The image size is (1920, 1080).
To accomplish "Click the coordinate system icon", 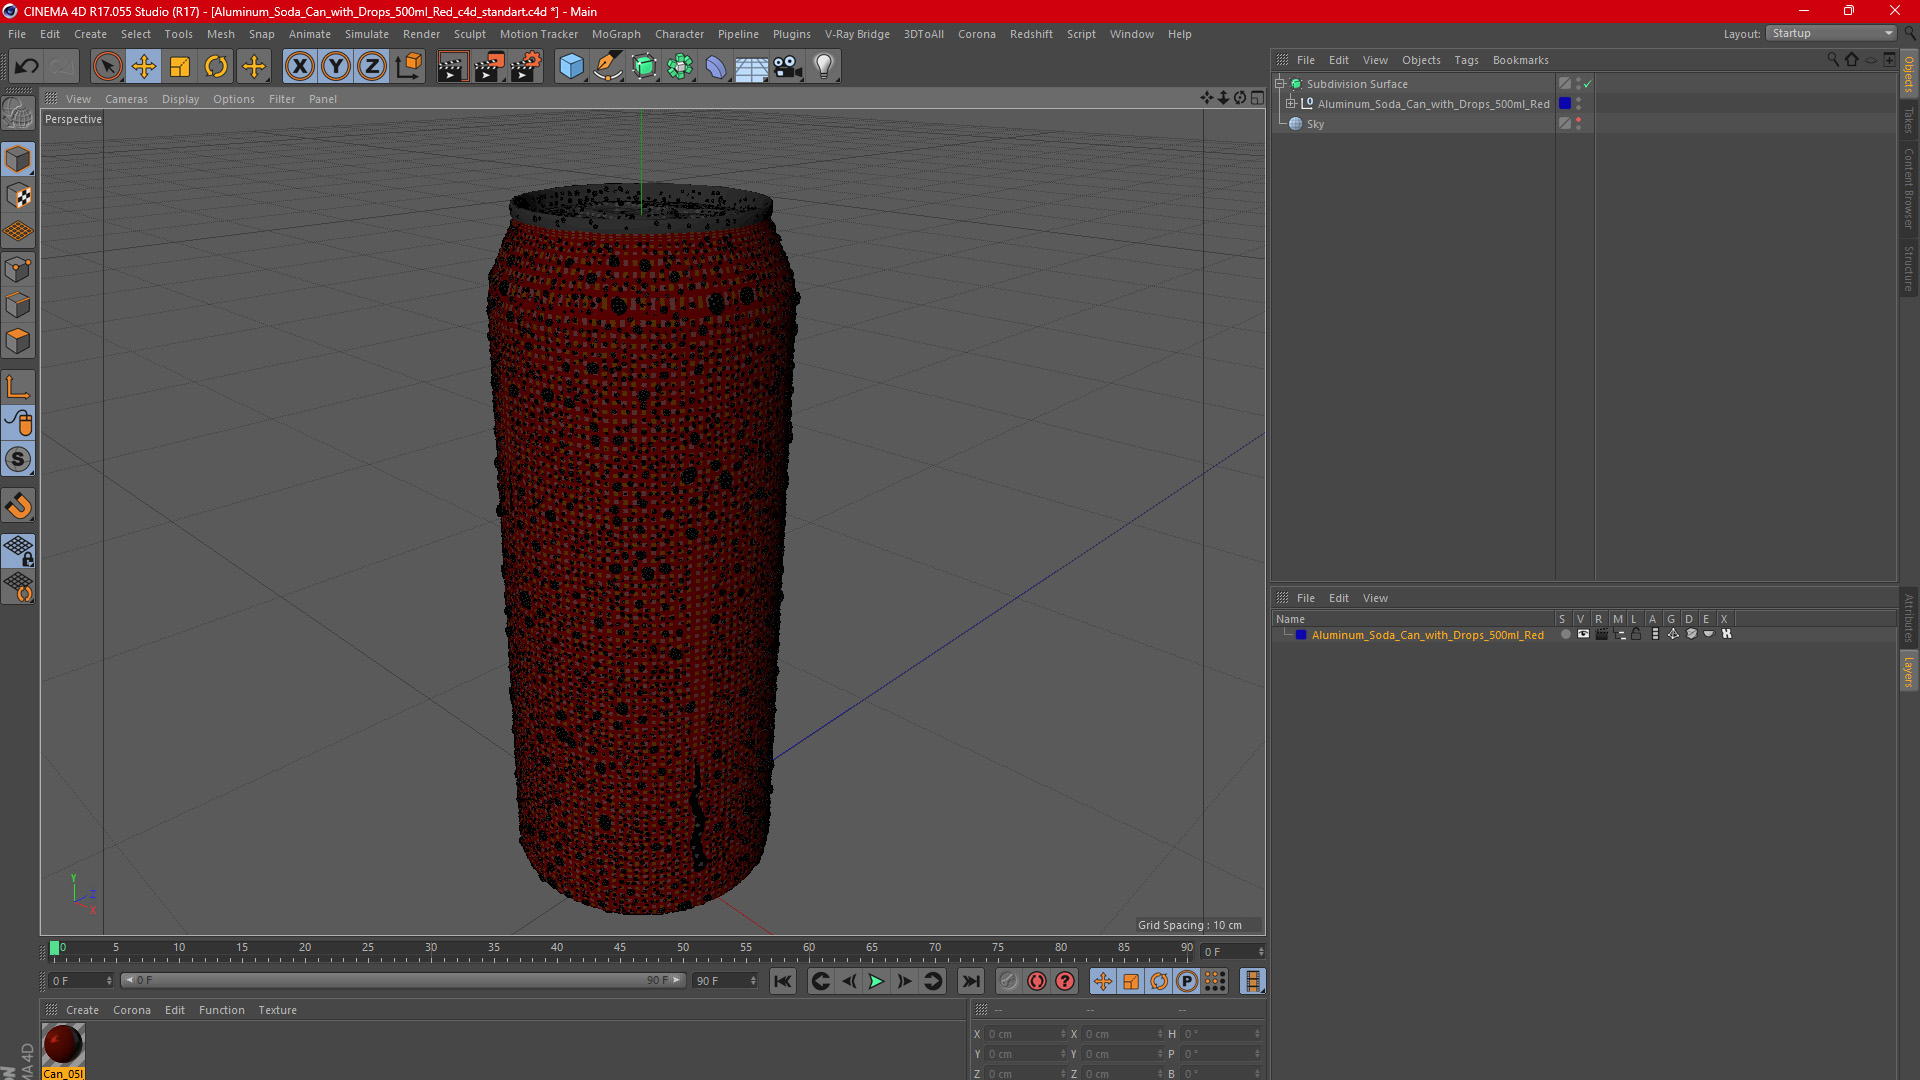I will pos(408,66).
